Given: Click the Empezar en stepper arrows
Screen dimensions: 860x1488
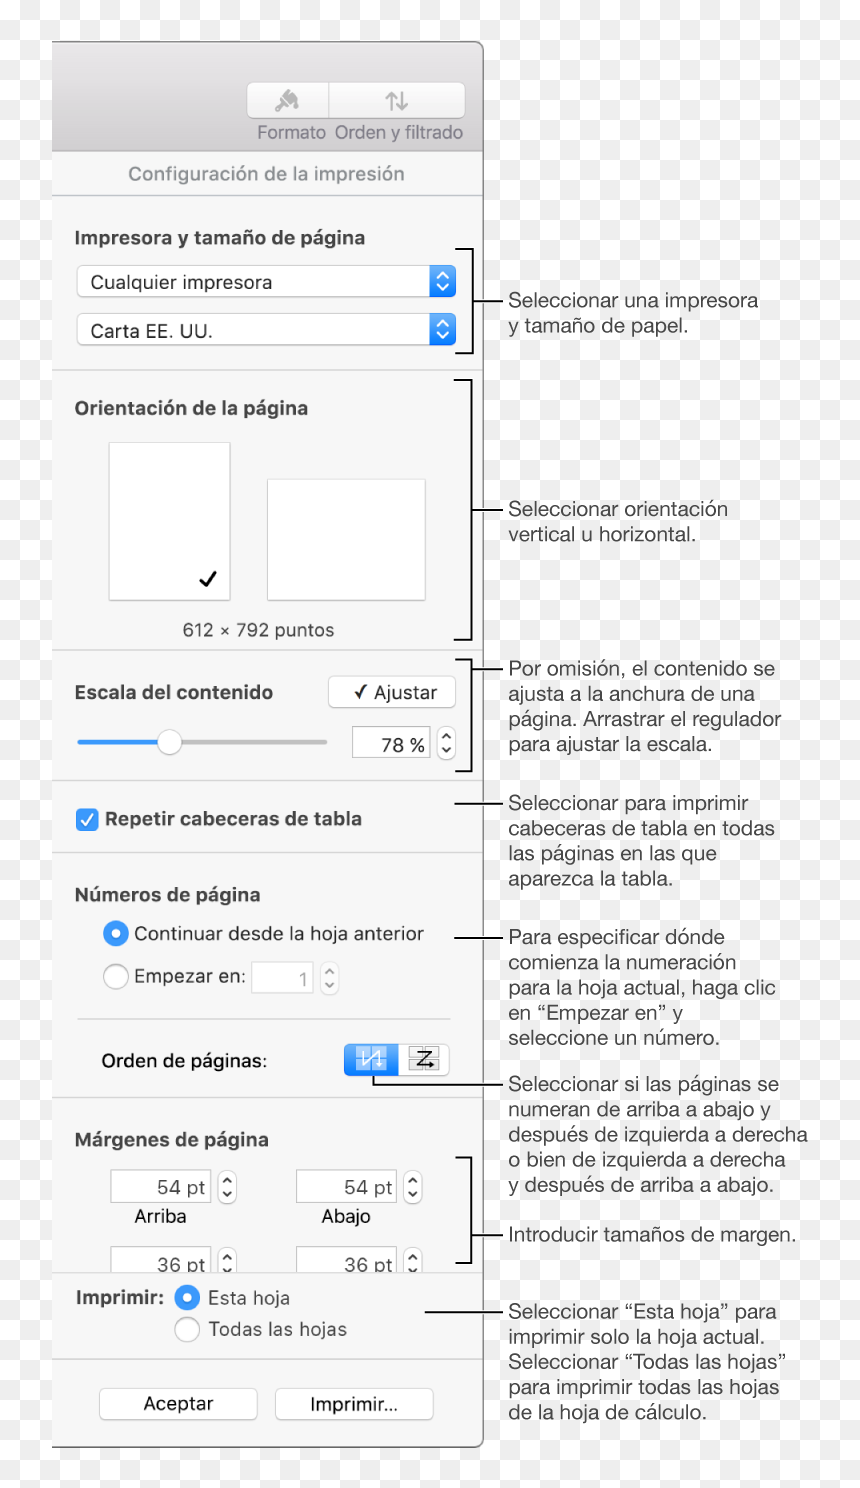Looking at the screenshot, I should (x=330, y=978).
